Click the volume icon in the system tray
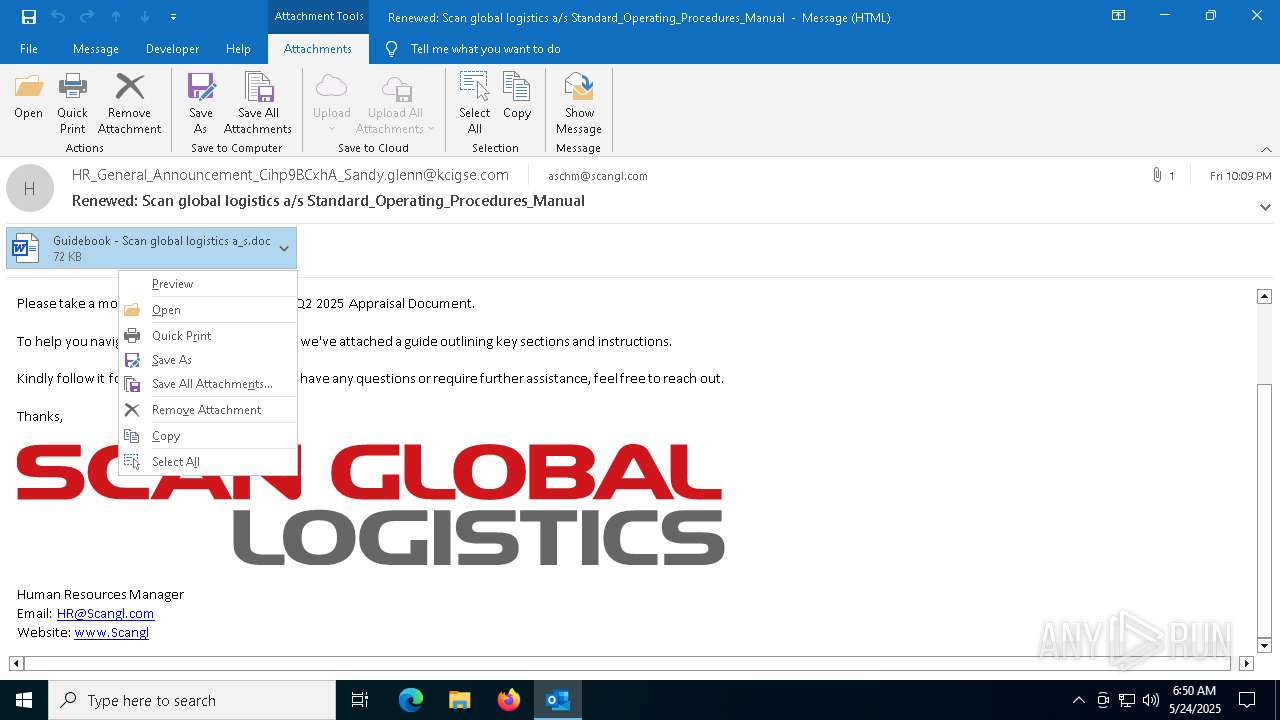 (x=1151, y=700)
